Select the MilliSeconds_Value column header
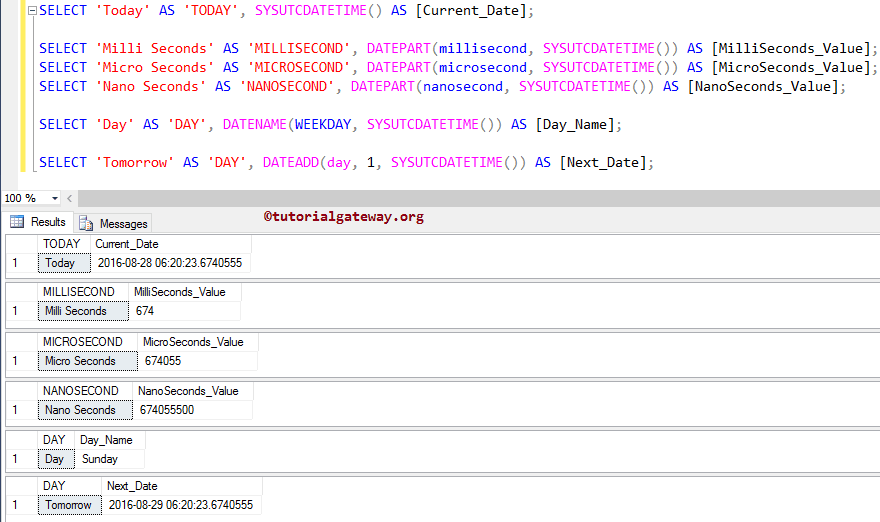This screenshot has width=880, height=522. point(185,292)
